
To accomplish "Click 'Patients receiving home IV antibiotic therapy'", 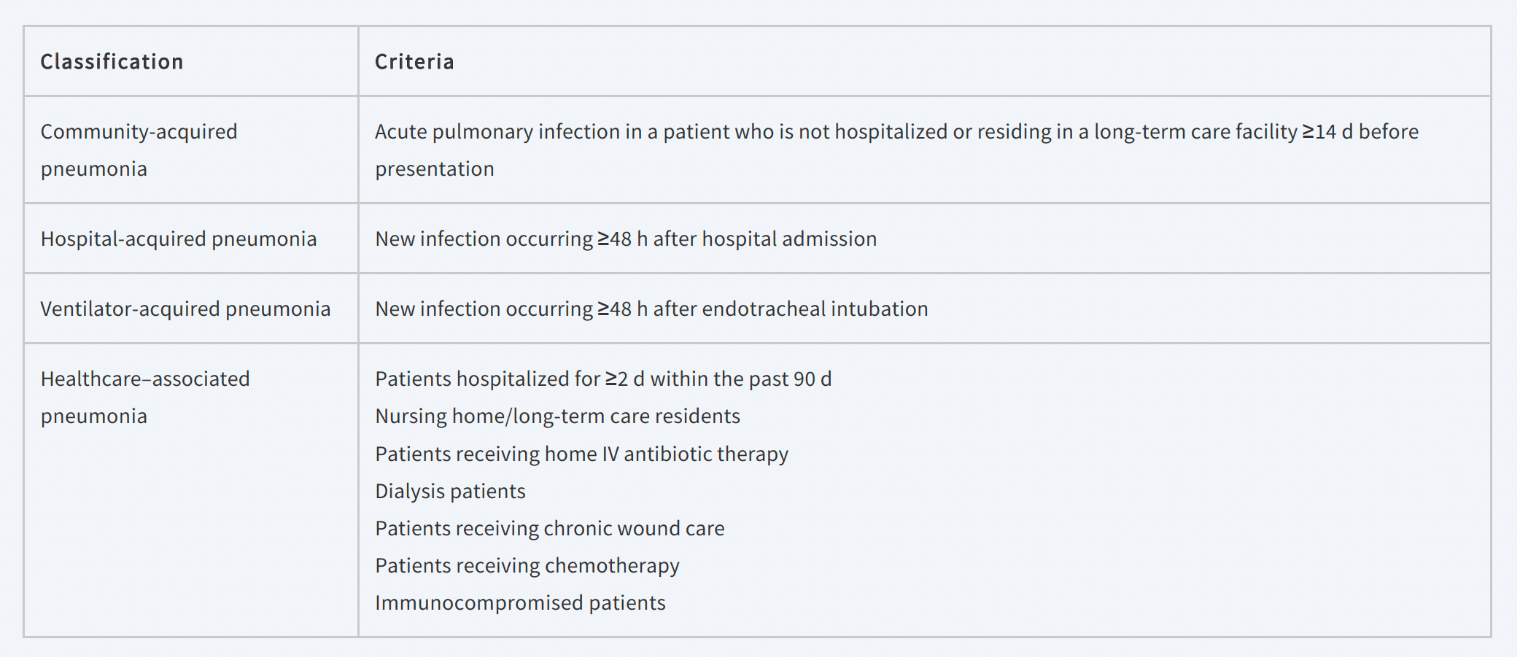I will click(582, 454).
